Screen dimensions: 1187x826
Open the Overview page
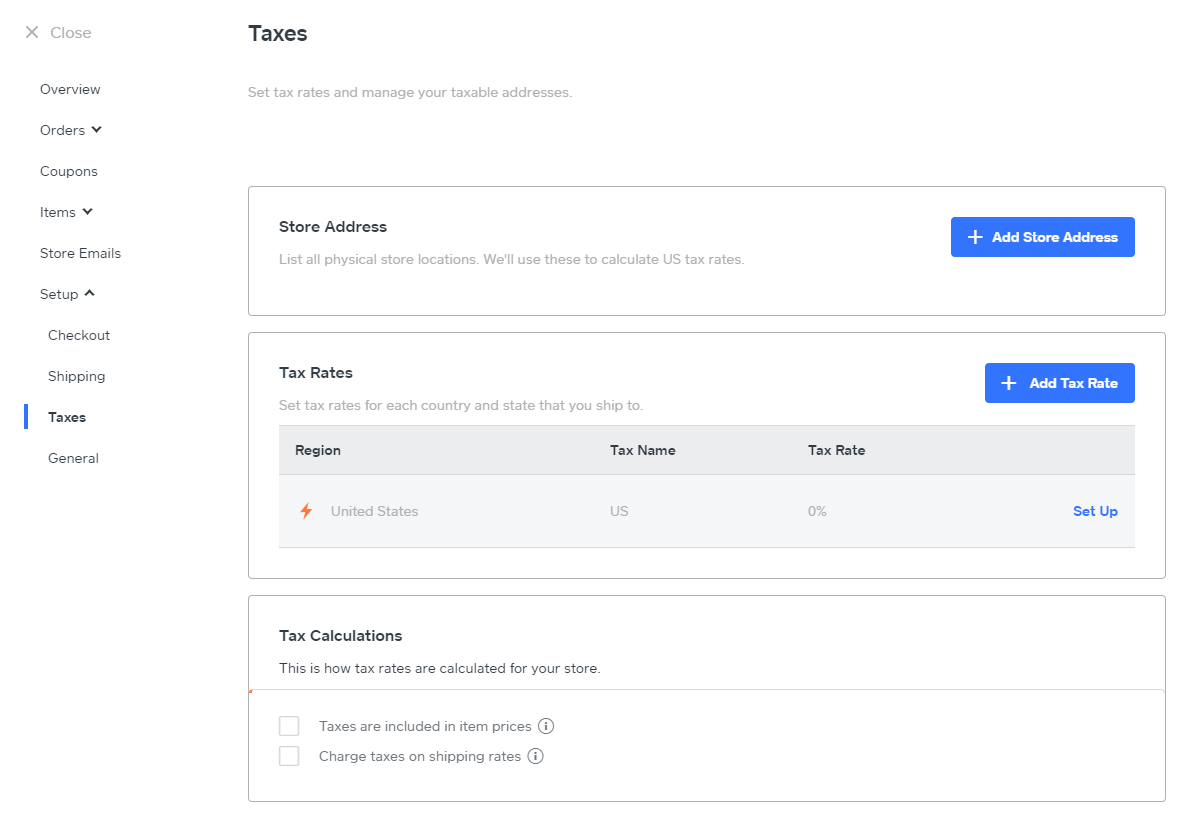[70, 89]
